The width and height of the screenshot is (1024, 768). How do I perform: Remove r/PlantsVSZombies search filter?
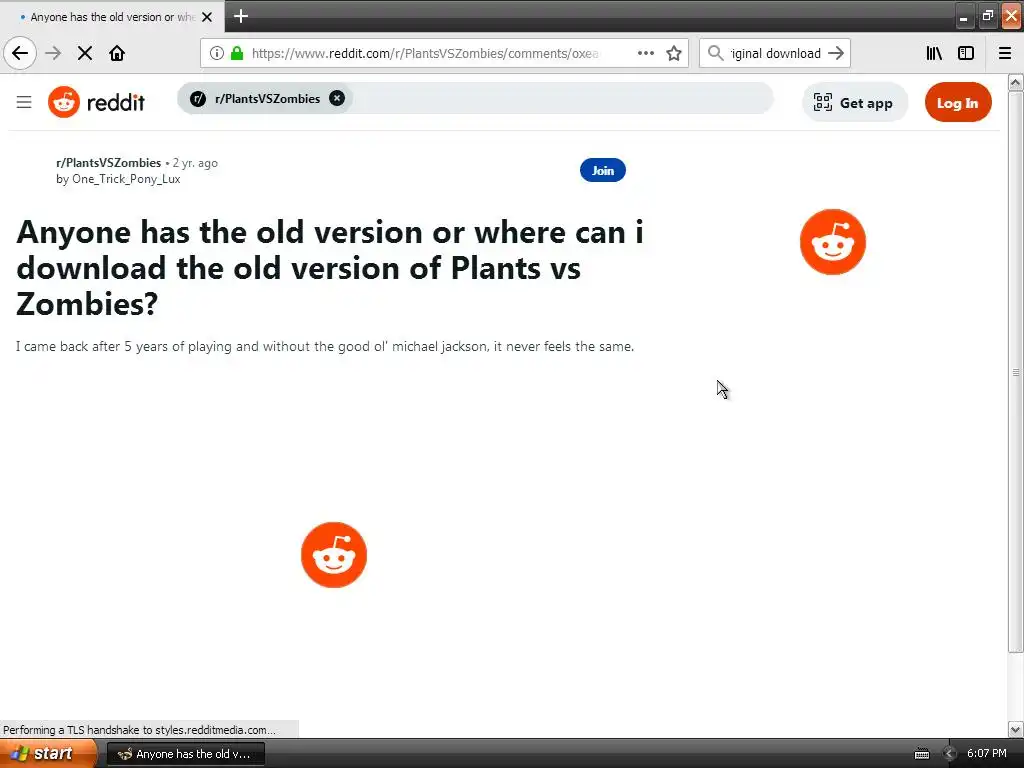point(337,98)
